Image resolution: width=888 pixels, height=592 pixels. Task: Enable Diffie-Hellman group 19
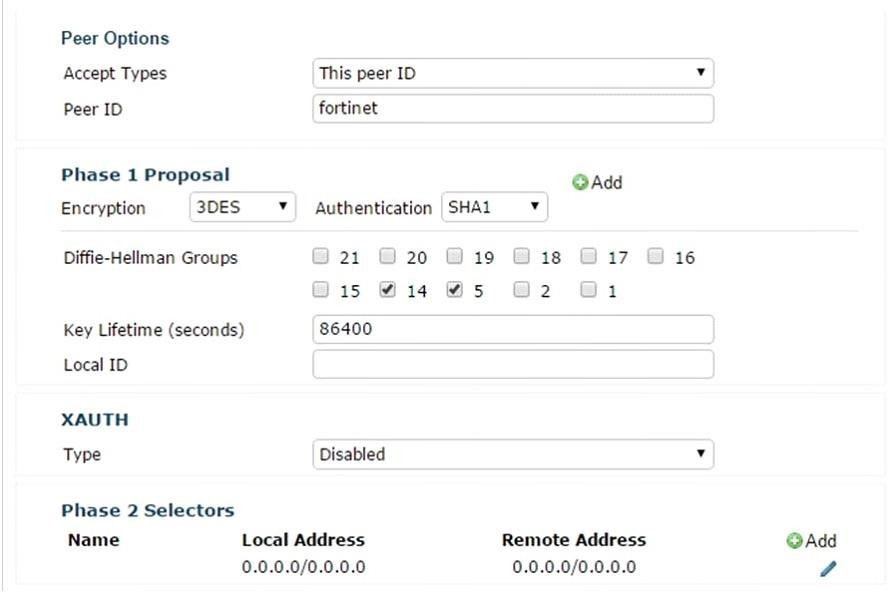pyautogui.click(x=454, y=256)
